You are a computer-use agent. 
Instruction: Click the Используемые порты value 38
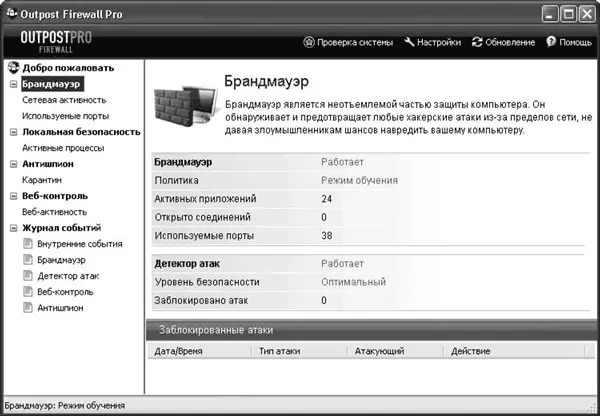[326, 235]
